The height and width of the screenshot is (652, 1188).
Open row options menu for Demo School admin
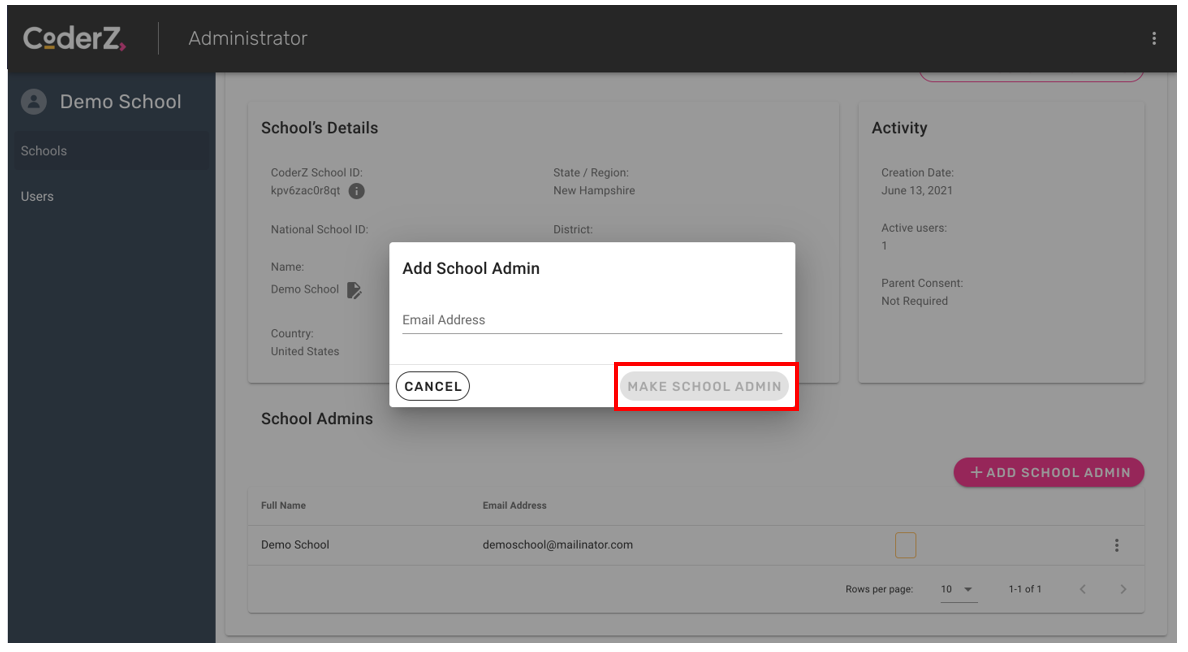(x=1116, y=546)
